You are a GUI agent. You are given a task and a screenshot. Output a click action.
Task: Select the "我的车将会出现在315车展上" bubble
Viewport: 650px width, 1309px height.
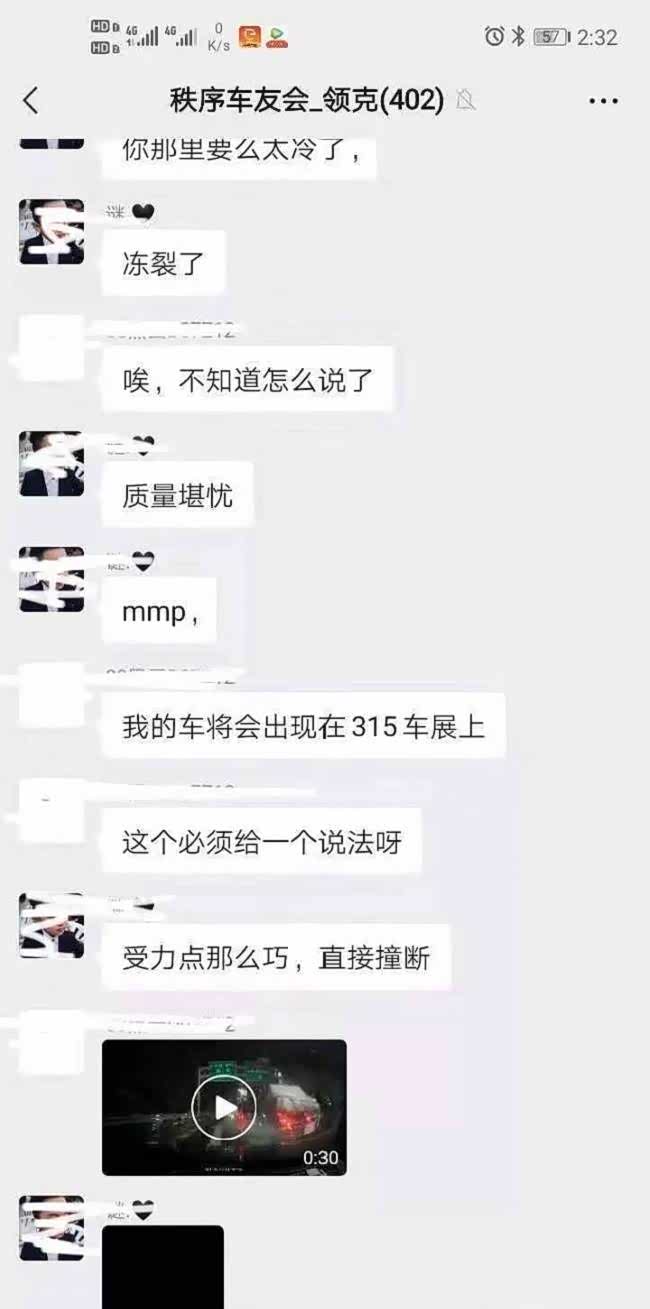click(303, 725)
